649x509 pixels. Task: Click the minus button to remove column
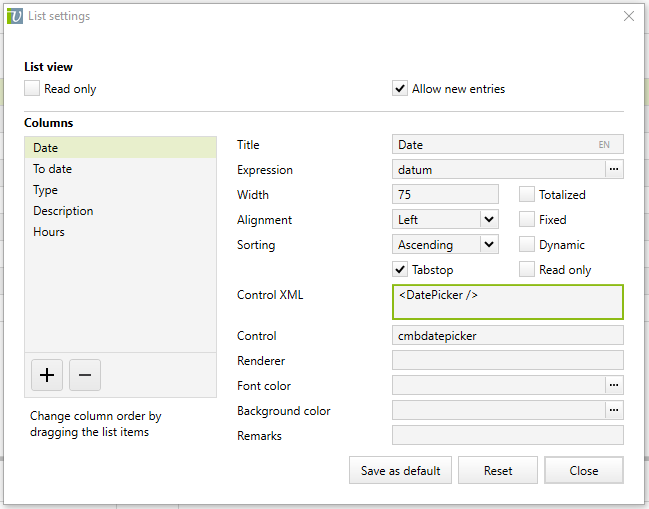point(84,375)
